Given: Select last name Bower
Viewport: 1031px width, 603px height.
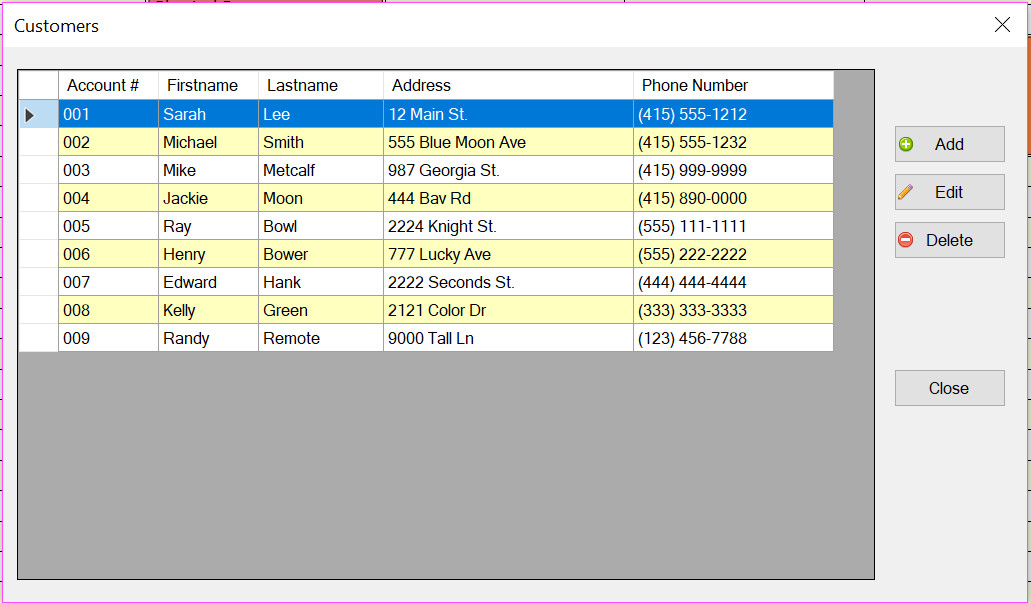Looking at the screenshot, I should coord(321,254).
